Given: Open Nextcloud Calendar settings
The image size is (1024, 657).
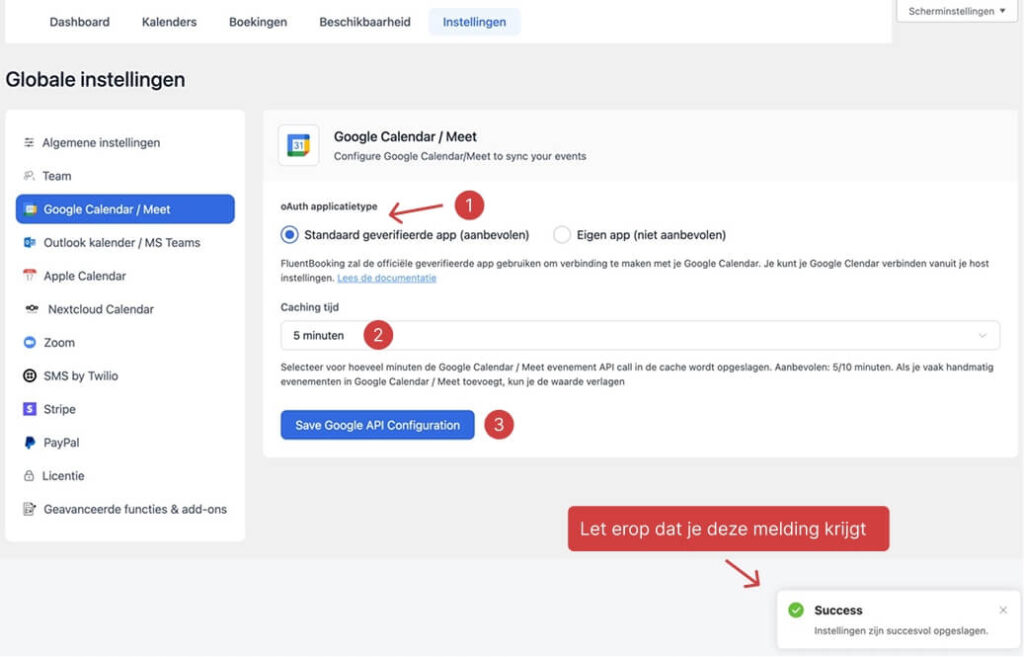Looking at the screenshot, I should [125, 309].
